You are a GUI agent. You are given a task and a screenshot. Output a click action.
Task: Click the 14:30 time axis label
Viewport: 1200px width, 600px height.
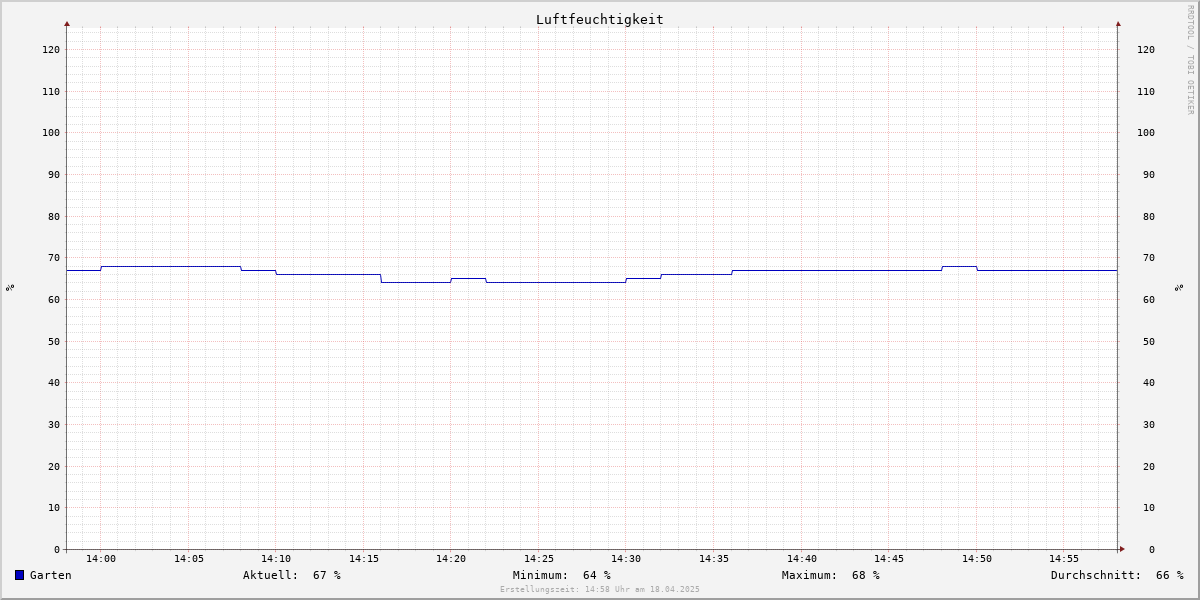(626, 559)
